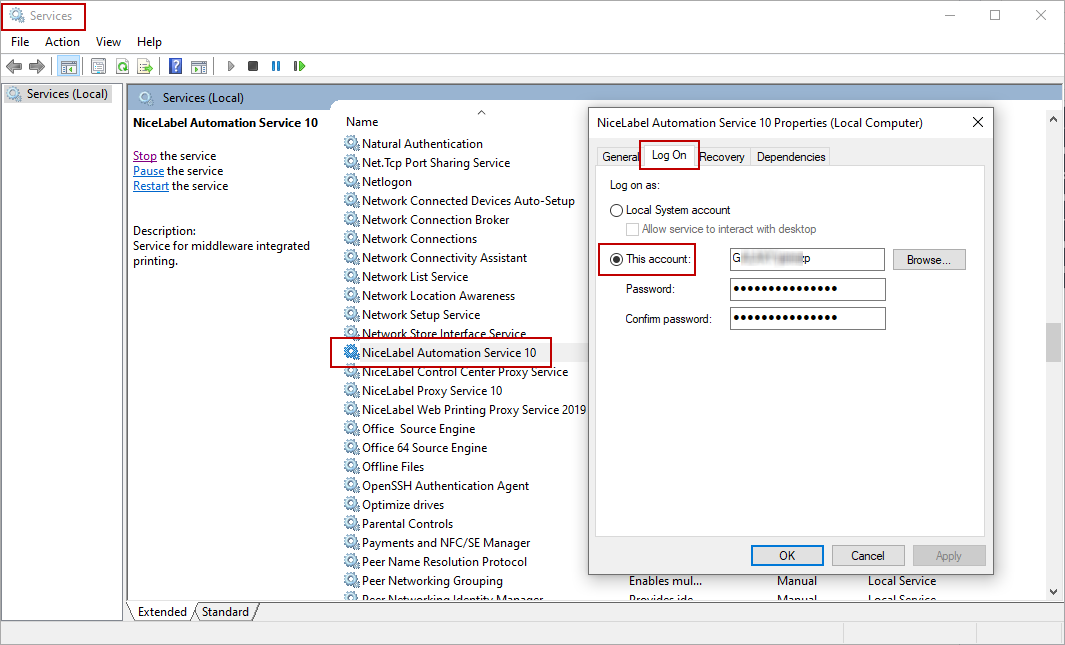Viewport: 1065px width, 645px height.
Task: Click the services list vertical scrollbar thumb
Action: (1053, 342)
